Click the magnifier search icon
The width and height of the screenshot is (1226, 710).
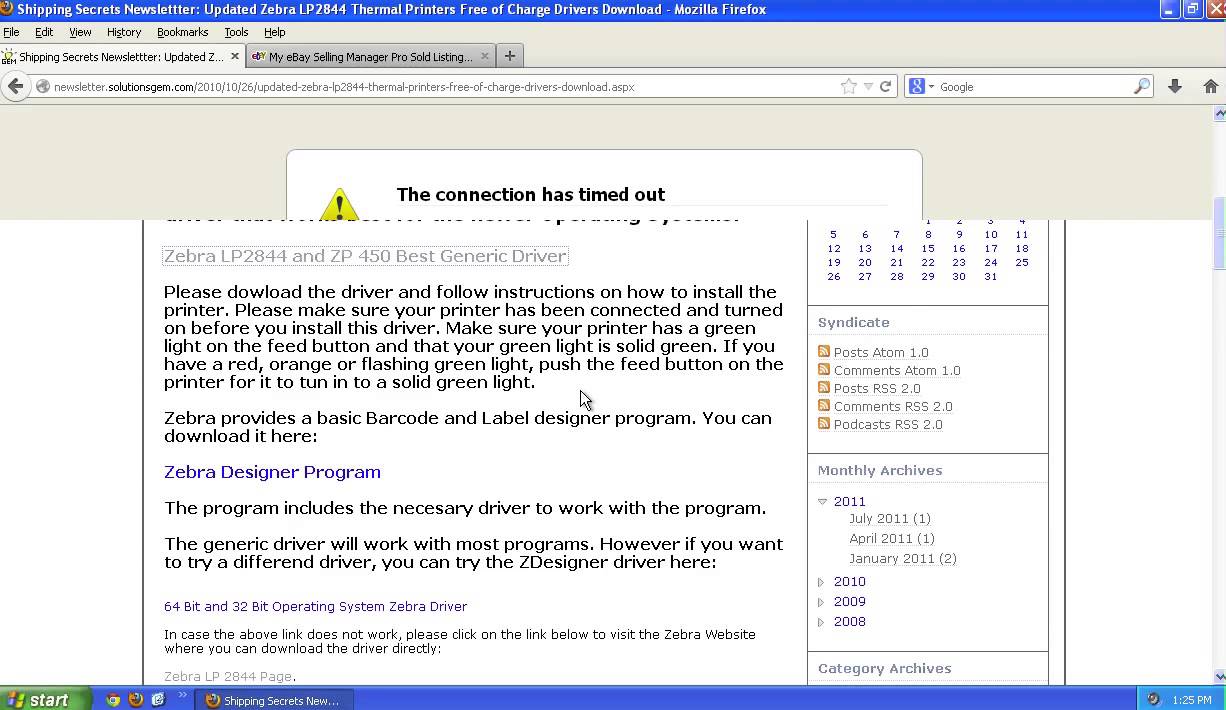click(1141, 87)
